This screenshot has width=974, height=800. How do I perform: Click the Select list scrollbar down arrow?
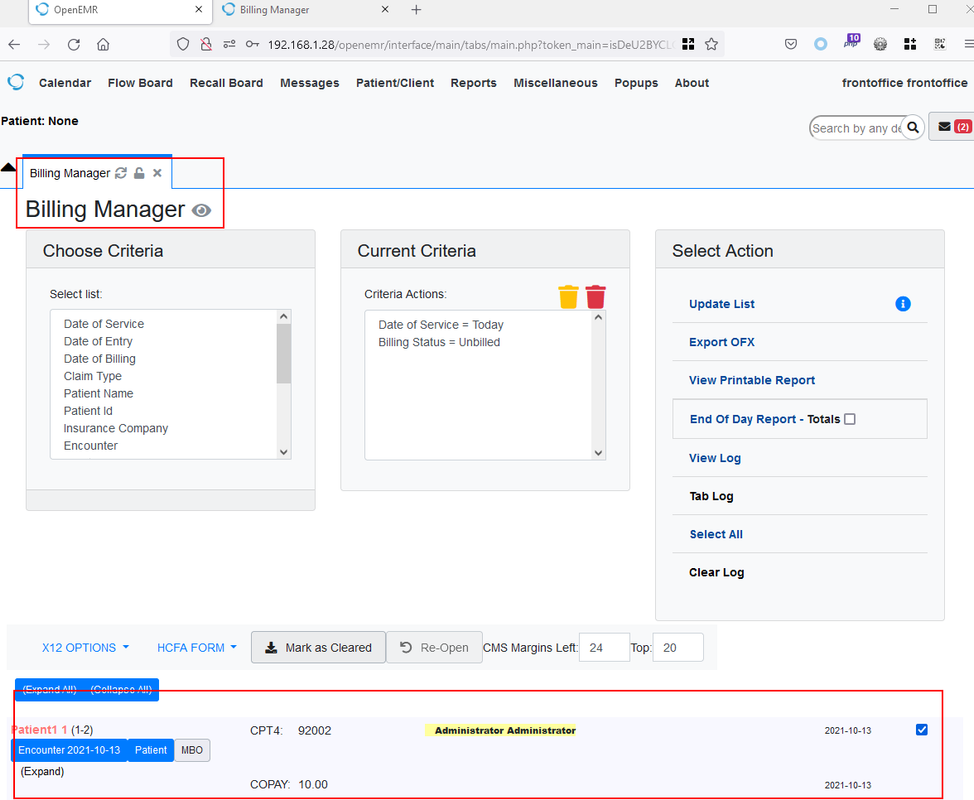coord(284,452)
